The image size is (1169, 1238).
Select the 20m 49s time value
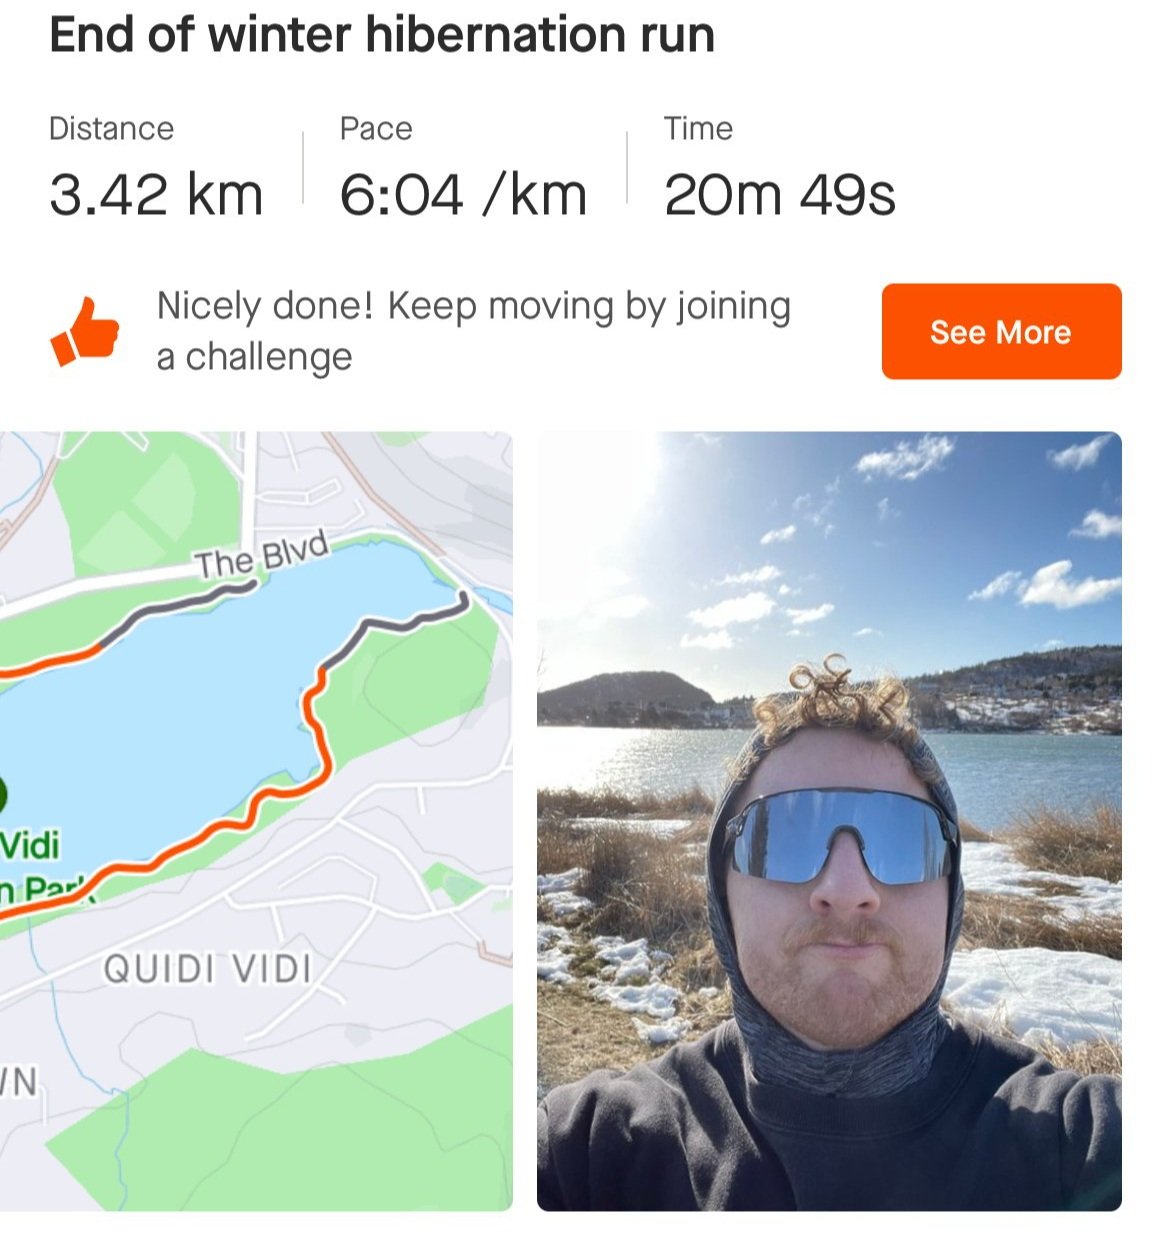(780, 194)
